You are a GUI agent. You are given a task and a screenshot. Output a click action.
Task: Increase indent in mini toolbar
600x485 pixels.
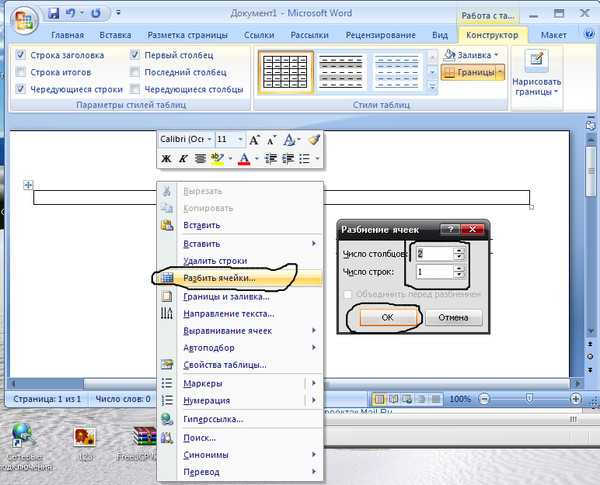[288, 158]
